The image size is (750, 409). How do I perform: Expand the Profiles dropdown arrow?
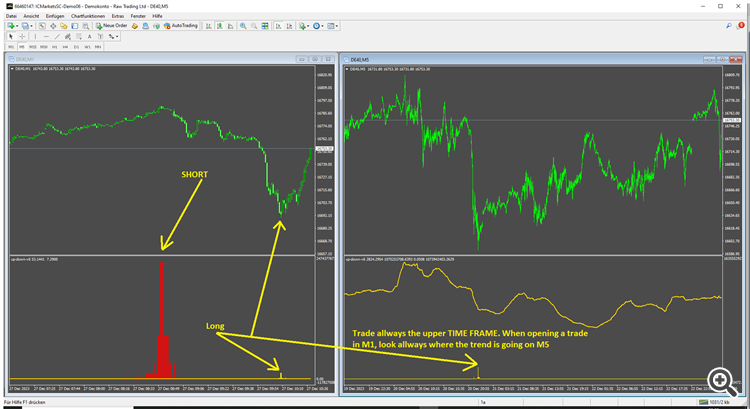click(32, 26)
